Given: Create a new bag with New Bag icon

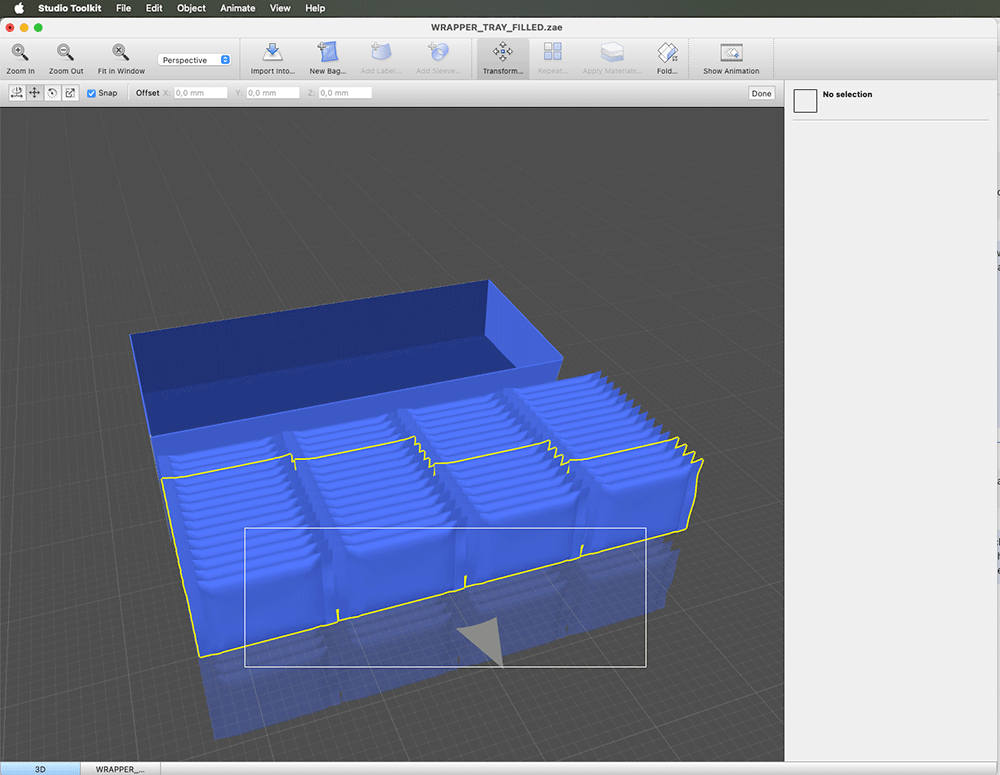Looking at the screenshot, I should (326, 53).
